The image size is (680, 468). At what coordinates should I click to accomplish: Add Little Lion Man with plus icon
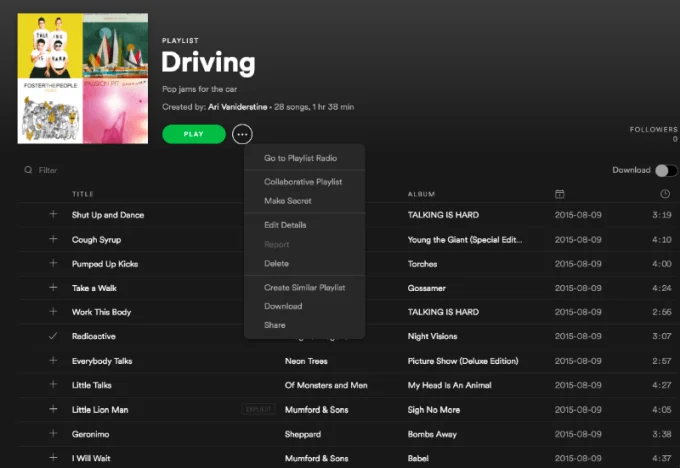[x=53, y=409]
